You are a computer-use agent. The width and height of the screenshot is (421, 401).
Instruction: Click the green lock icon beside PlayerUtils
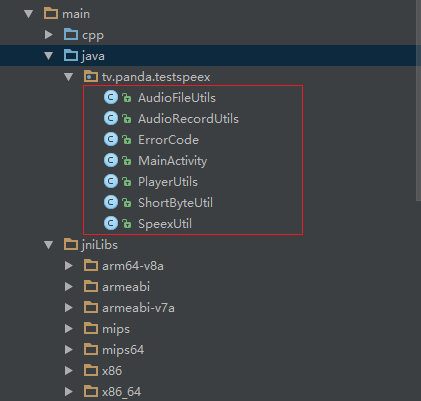pyautogui.click(x=126, y=182)
